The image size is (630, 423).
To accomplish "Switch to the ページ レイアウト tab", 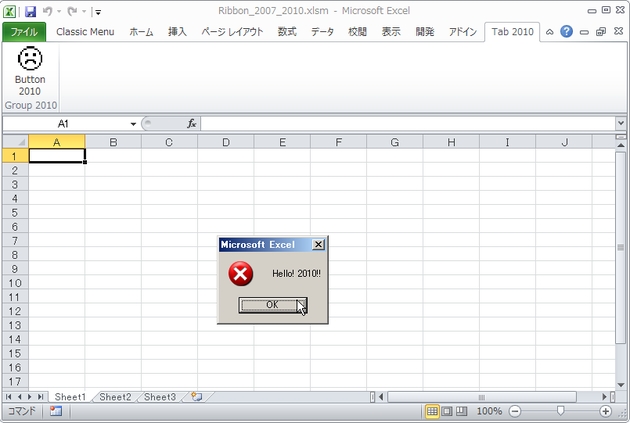I will [x=232, y=32].
